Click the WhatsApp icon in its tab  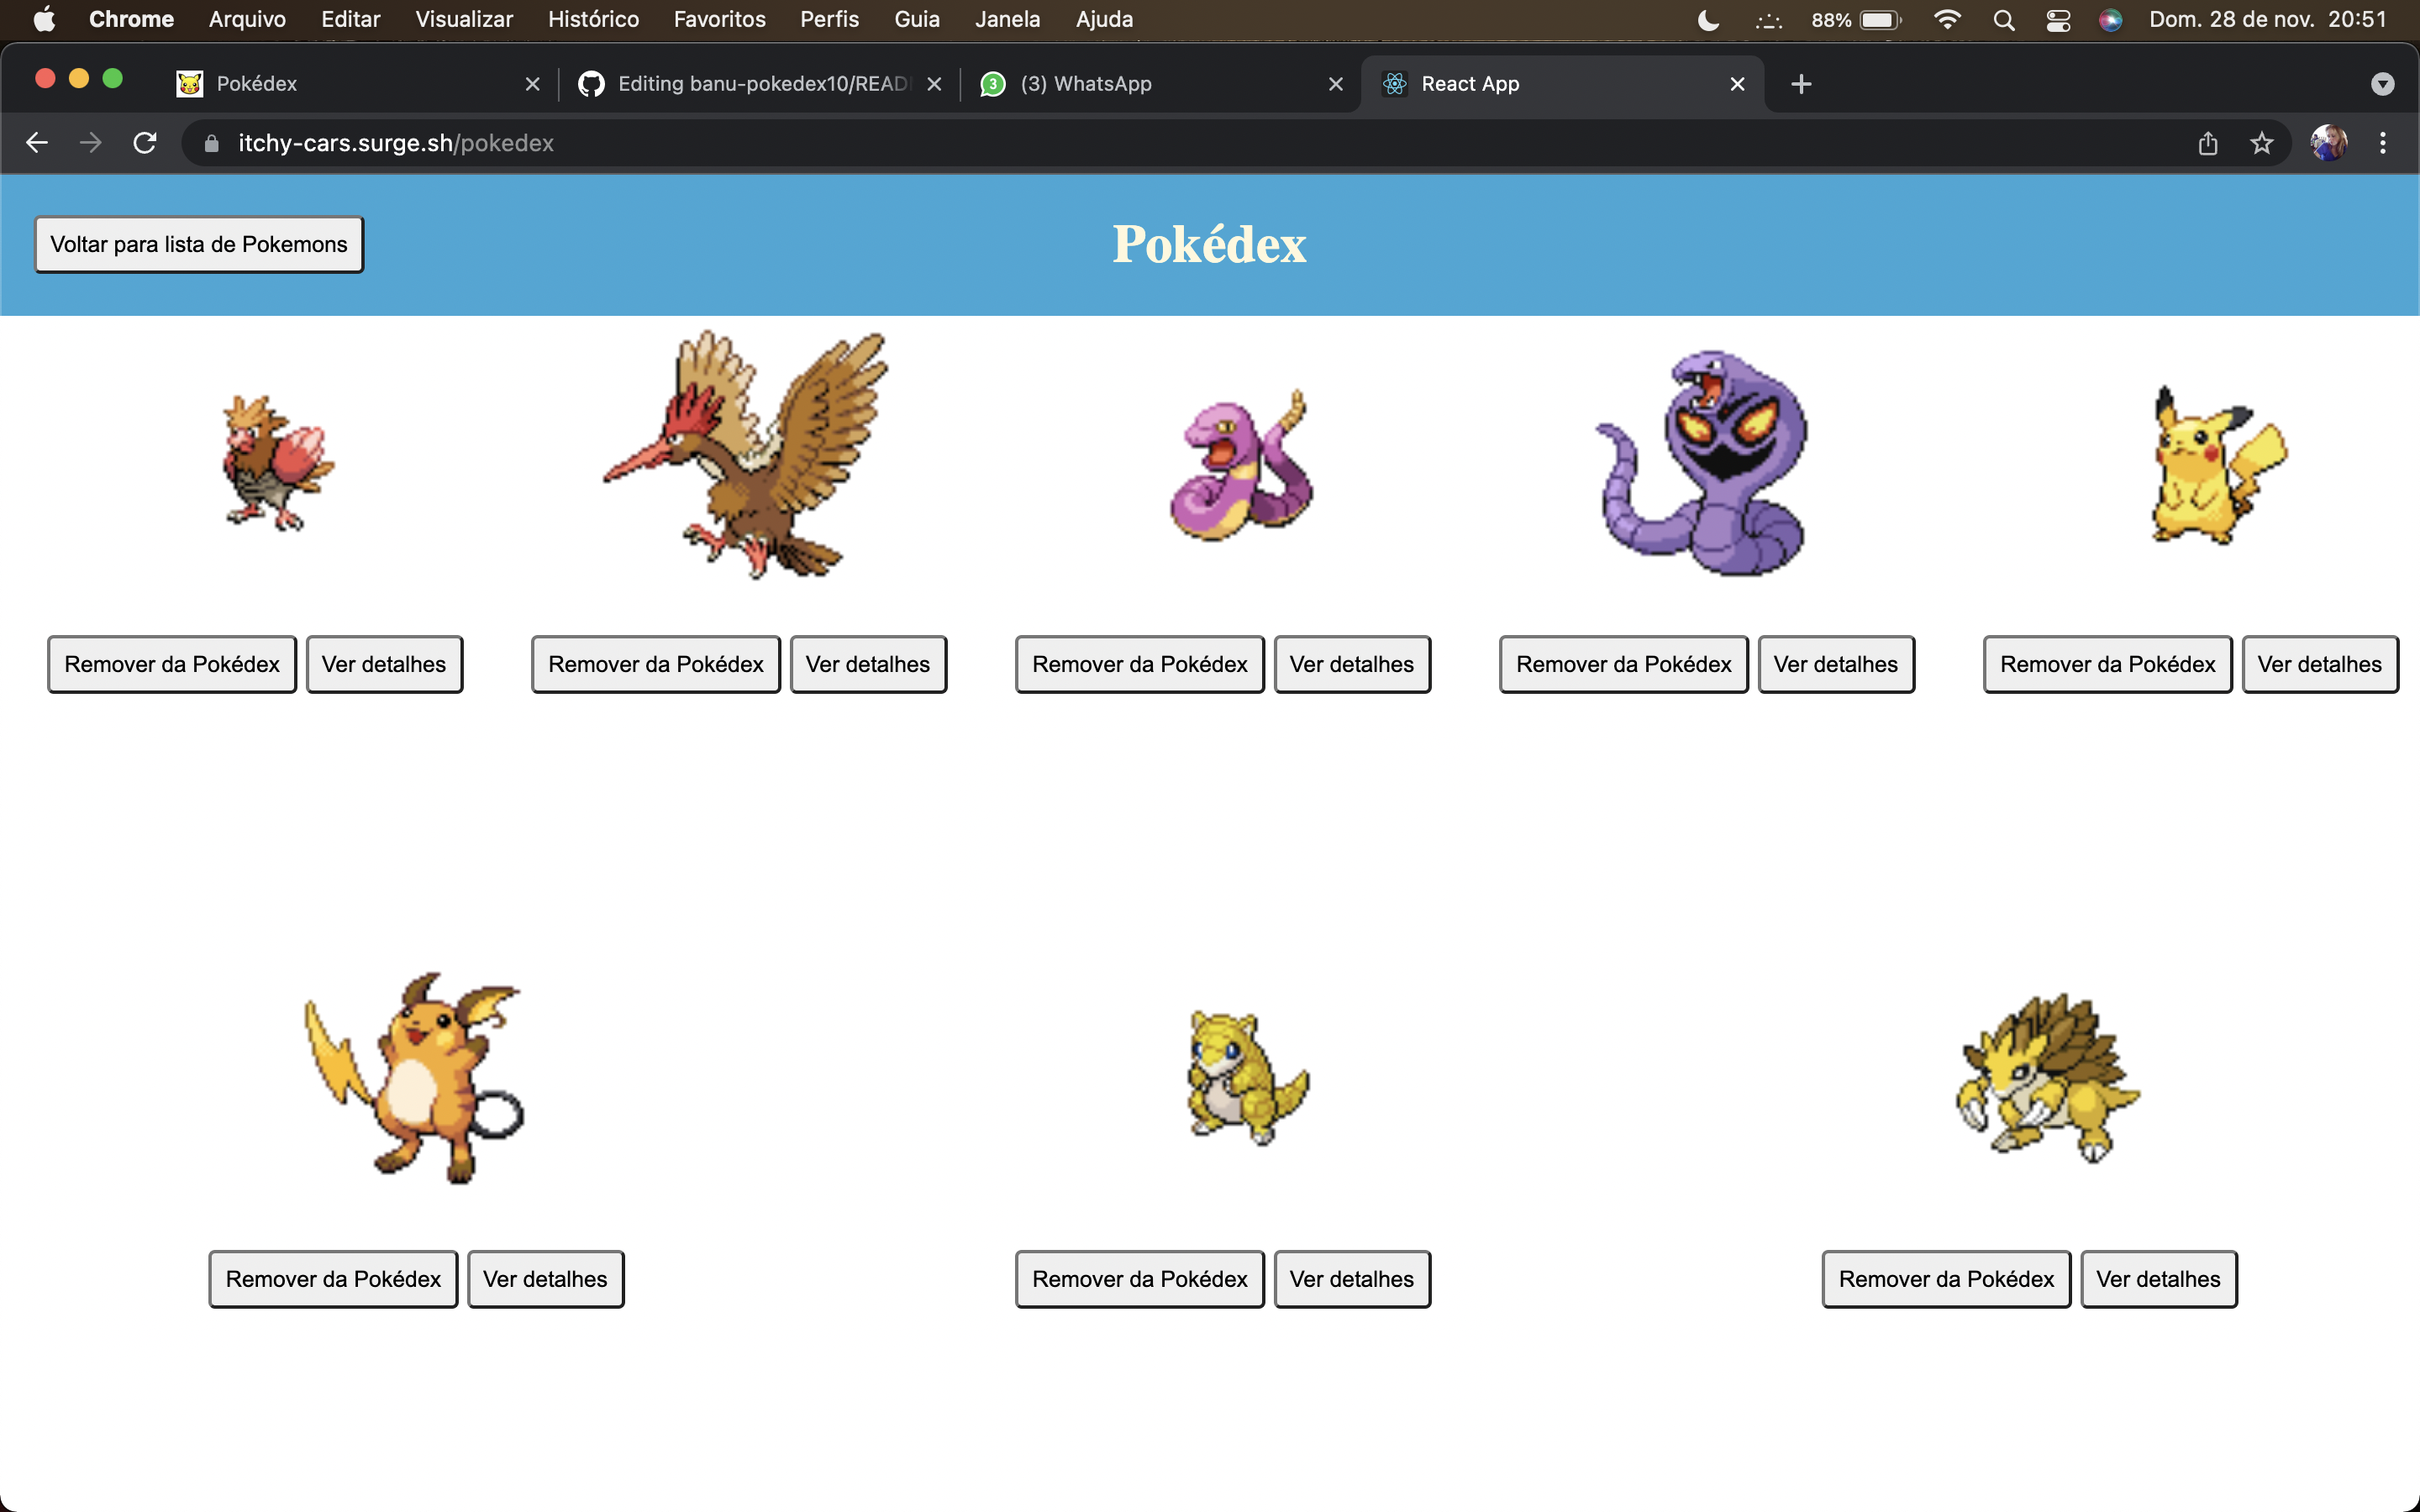click(993, 84)
